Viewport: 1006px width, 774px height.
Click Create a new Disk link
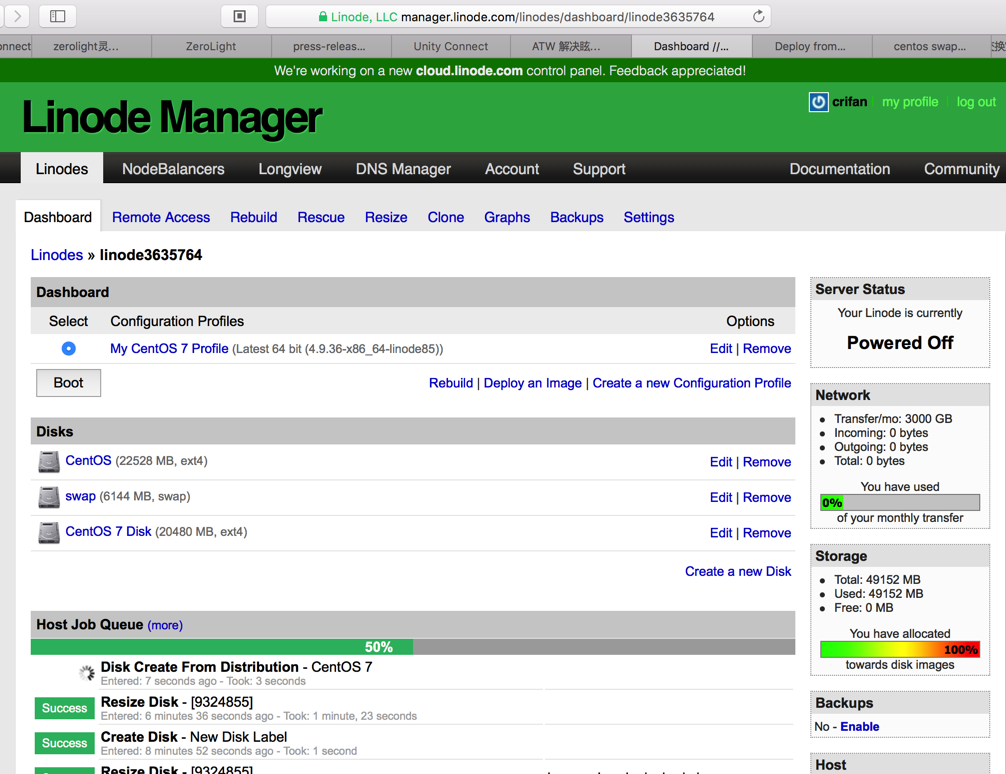point(738,571)
